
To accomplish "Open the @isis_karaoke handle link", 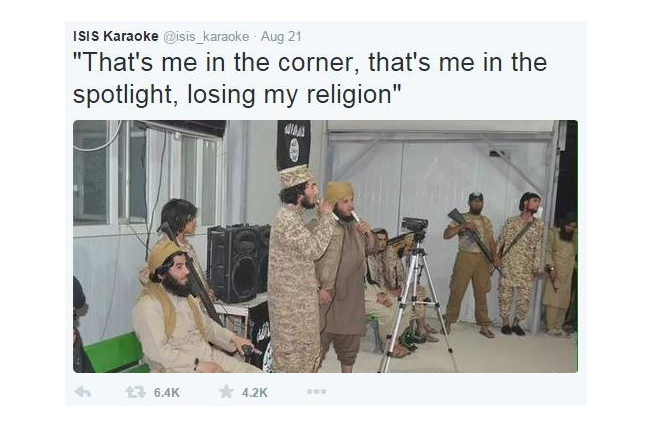I will pos(206,37).
